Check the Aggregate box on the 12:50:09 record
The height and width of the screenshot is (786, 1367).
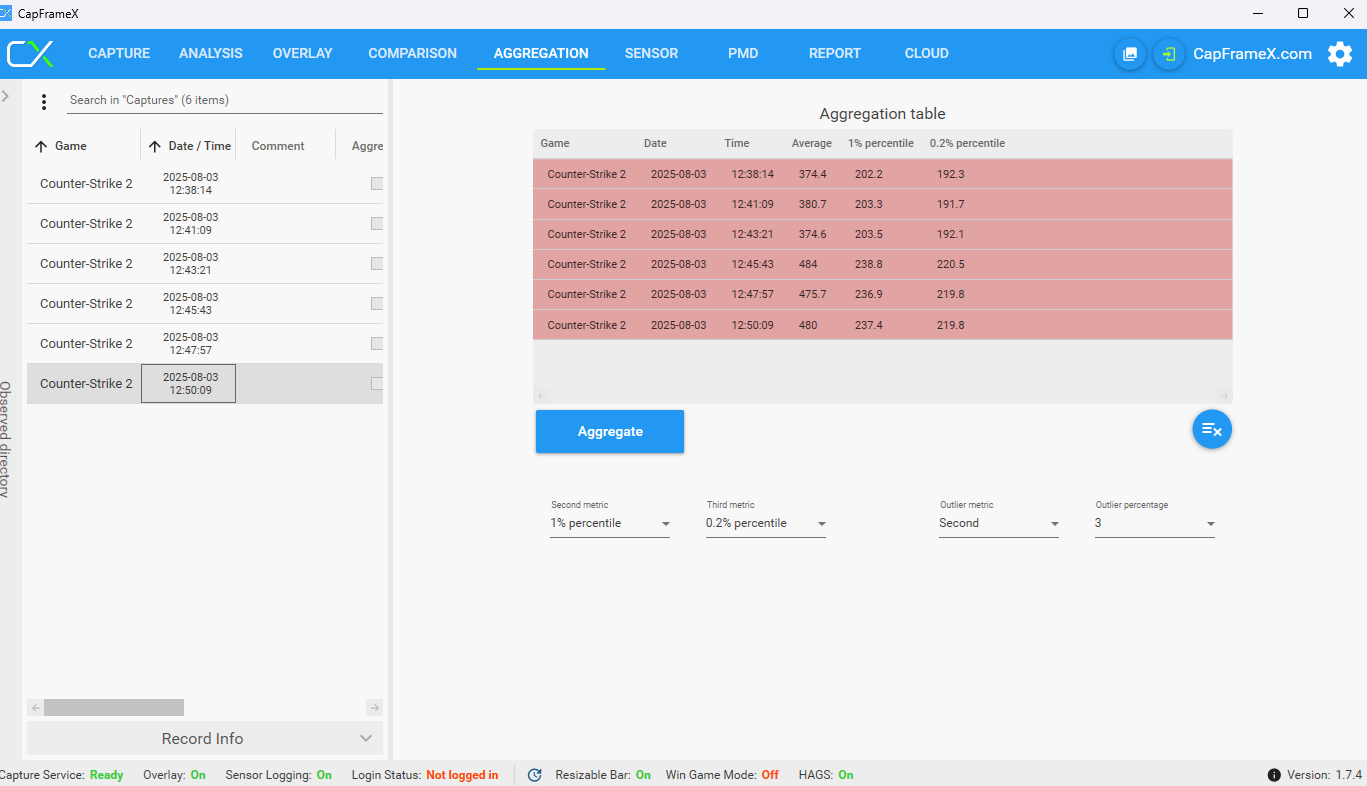point(377,383)
